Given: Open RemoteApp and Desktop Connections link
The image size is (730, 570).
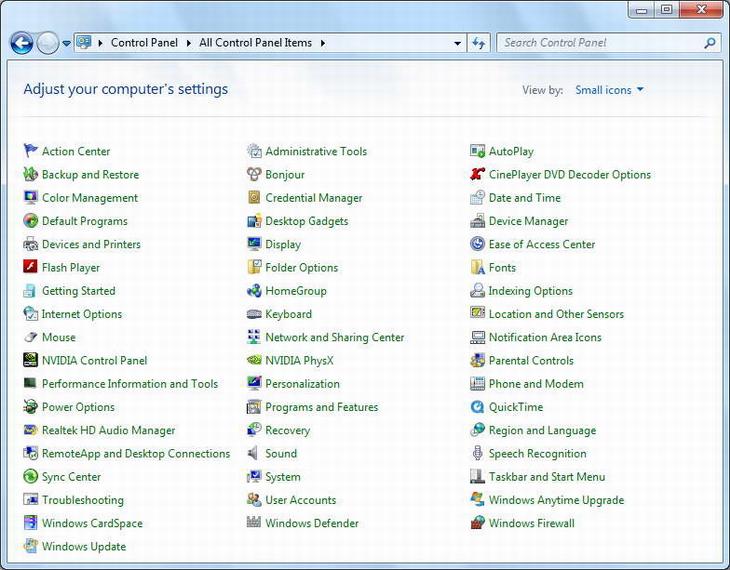Looking at the screenshot, I should (x=136, y=454).
